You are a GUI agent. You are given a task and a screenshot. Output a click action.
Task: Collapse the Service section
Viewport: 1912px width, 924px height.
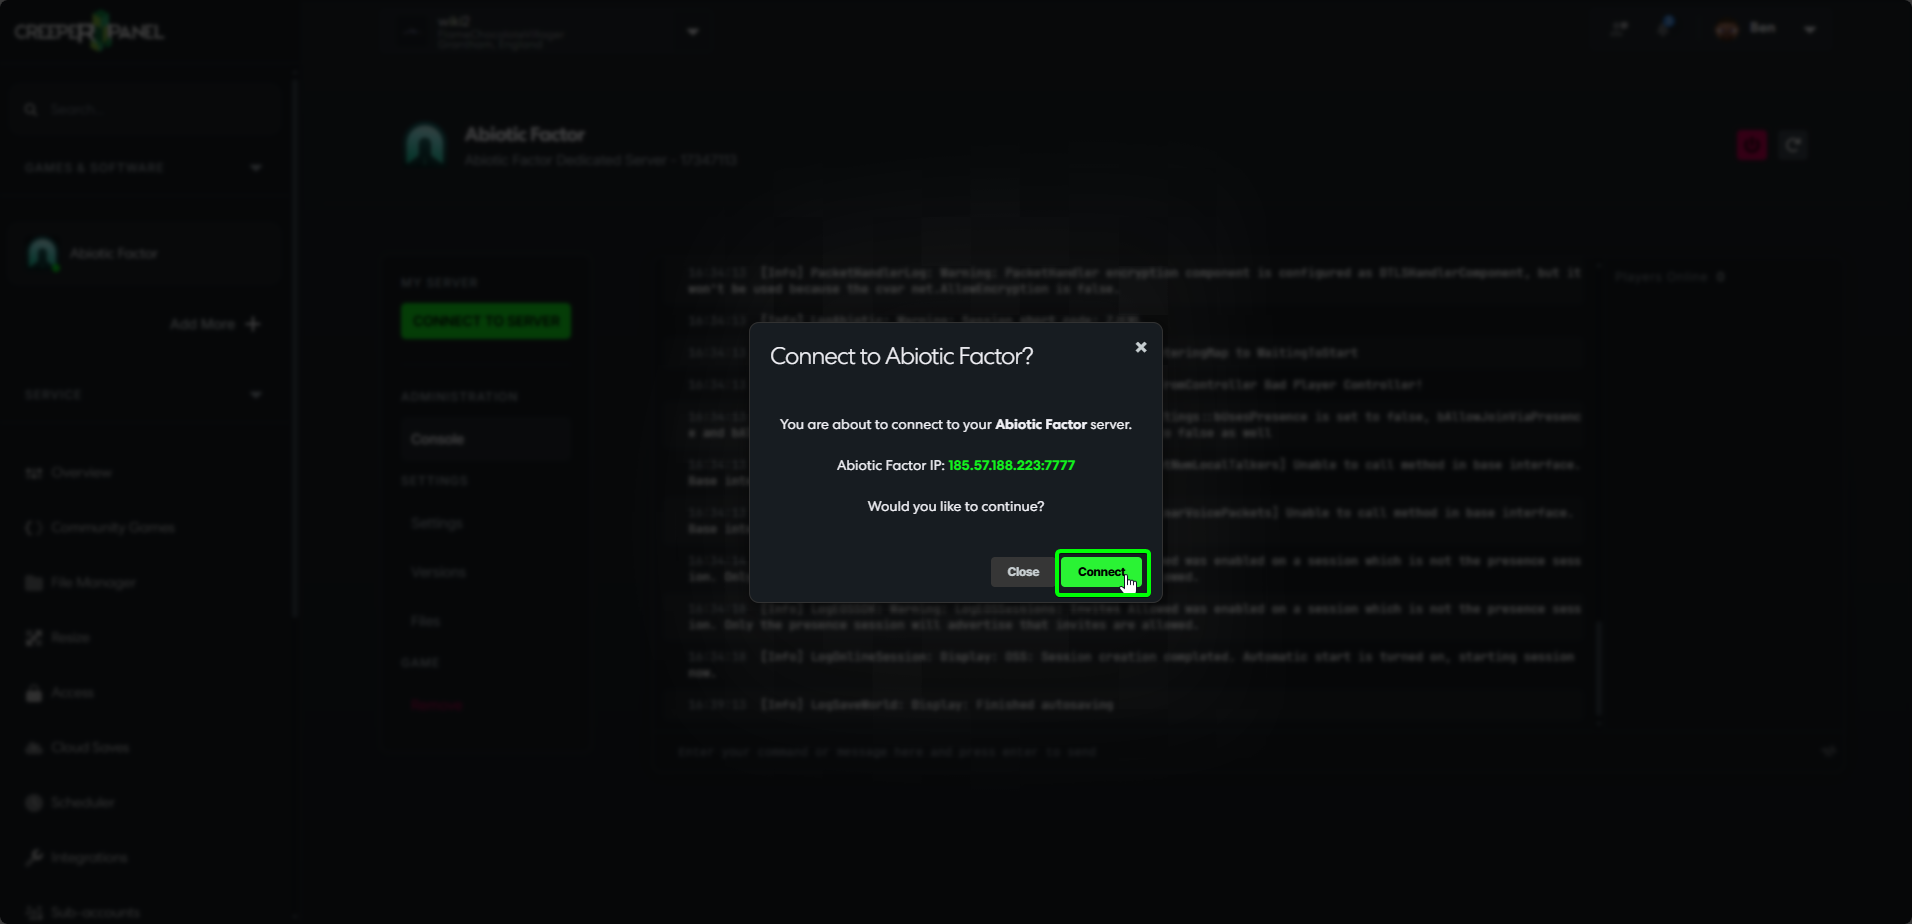tap(256, 394)
